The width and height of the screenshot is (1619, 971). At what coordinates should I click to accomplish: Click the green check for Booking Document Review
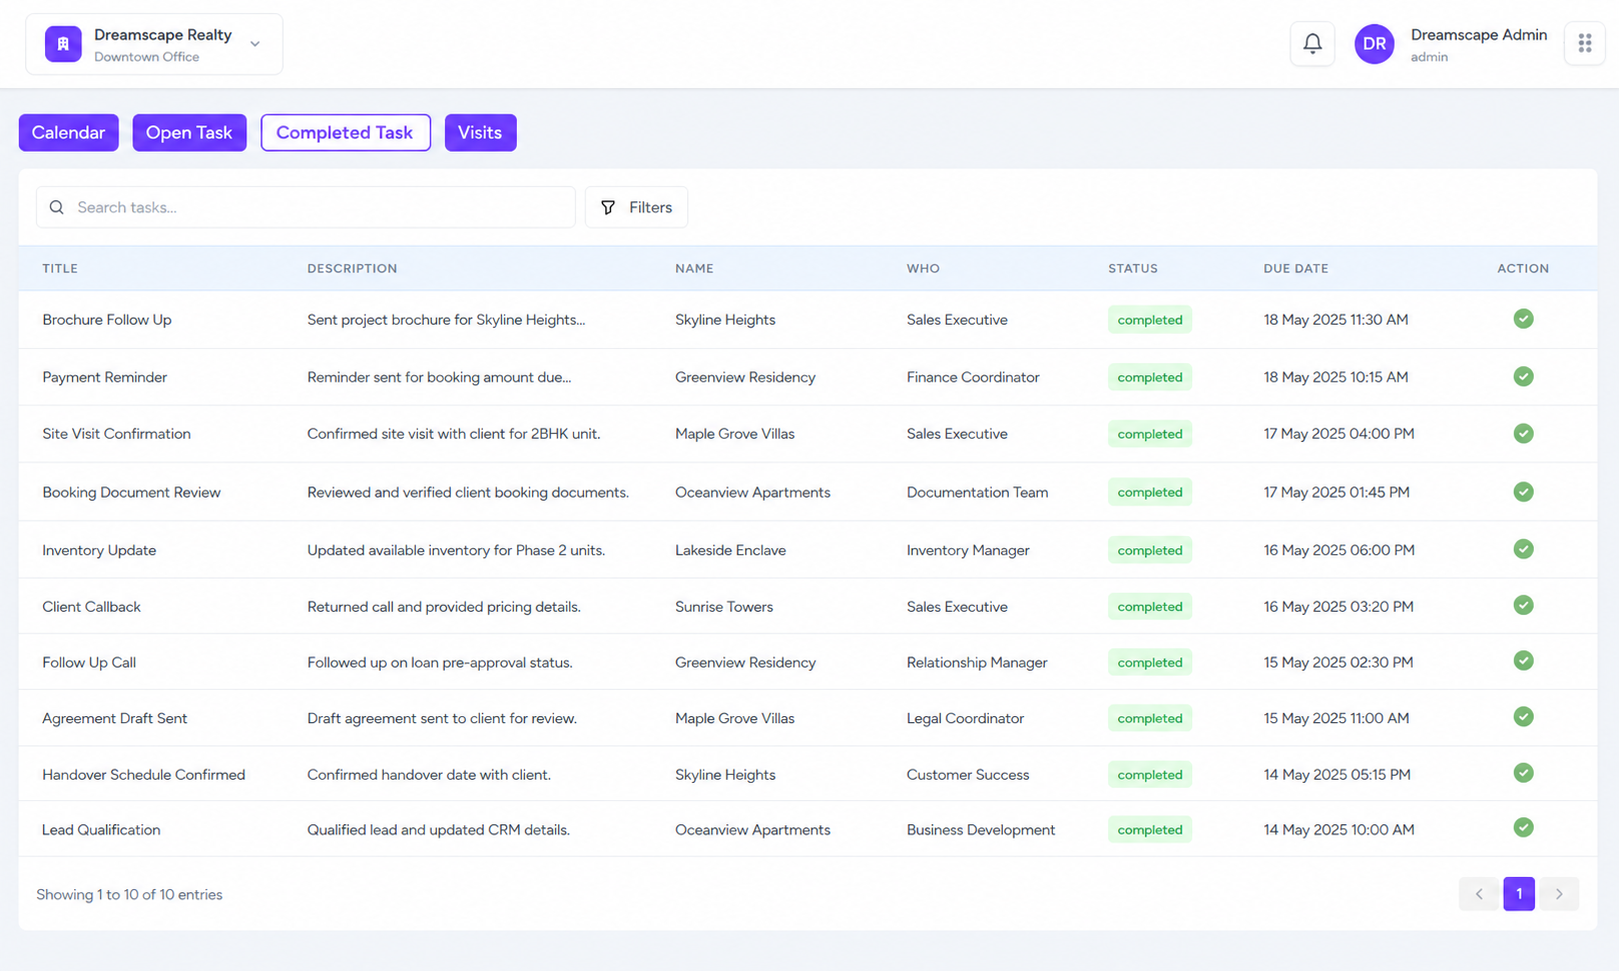[1523, 492]
